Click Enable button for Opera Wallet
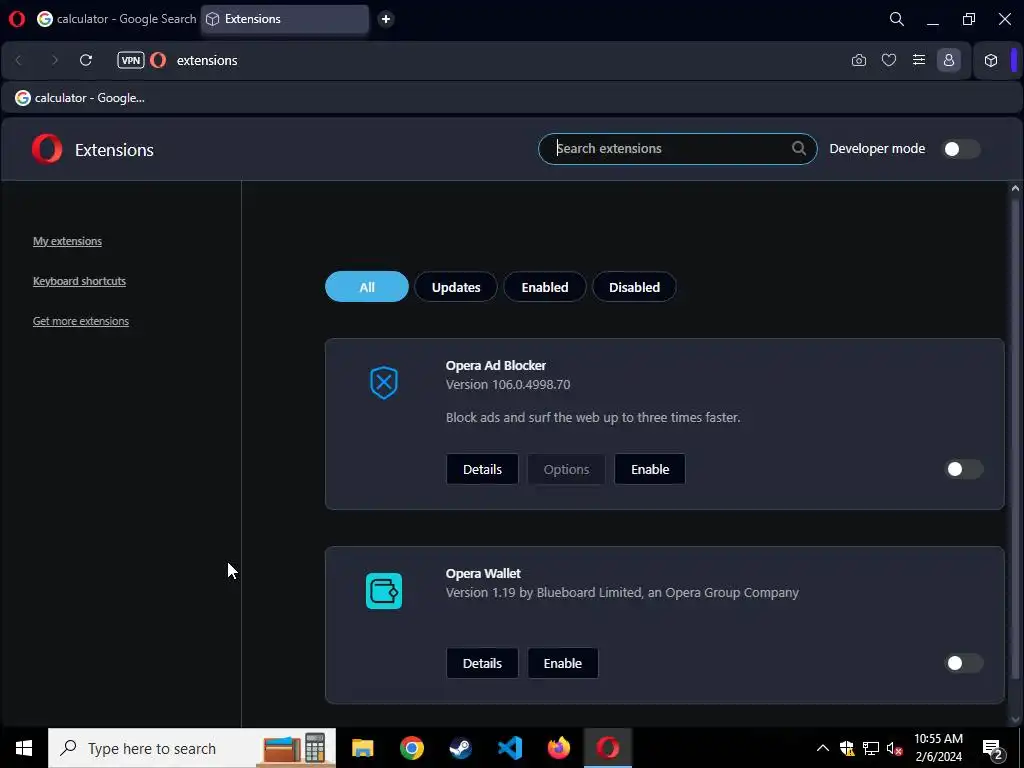The width and height of the screenshot is (1024, 768). coord(563,663)
